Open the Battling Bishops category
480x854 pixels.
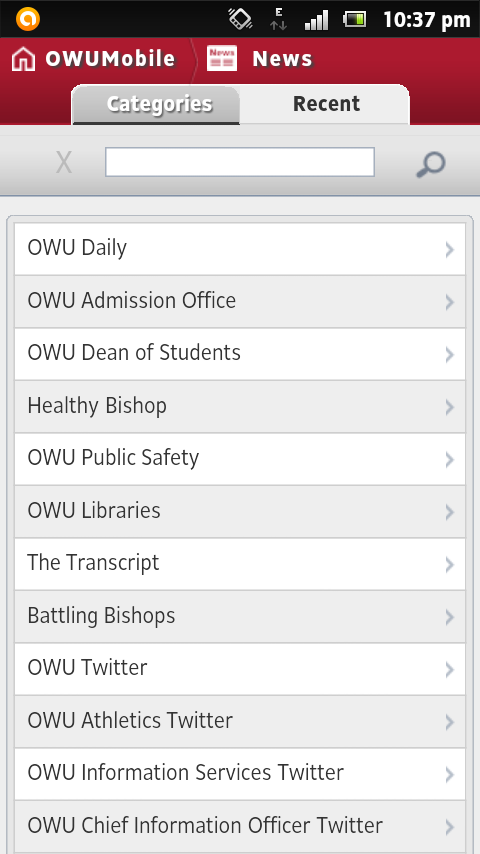pyautogui.click(x=240, y=617)
